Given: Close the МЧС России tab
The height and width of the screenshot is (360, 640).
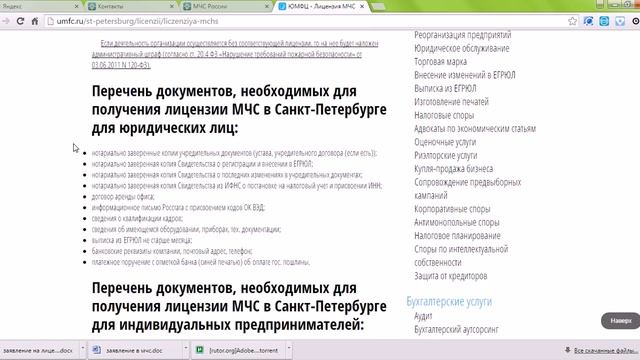Looking at the screenshot, I should pyautogui.click(x=267, y=7).
